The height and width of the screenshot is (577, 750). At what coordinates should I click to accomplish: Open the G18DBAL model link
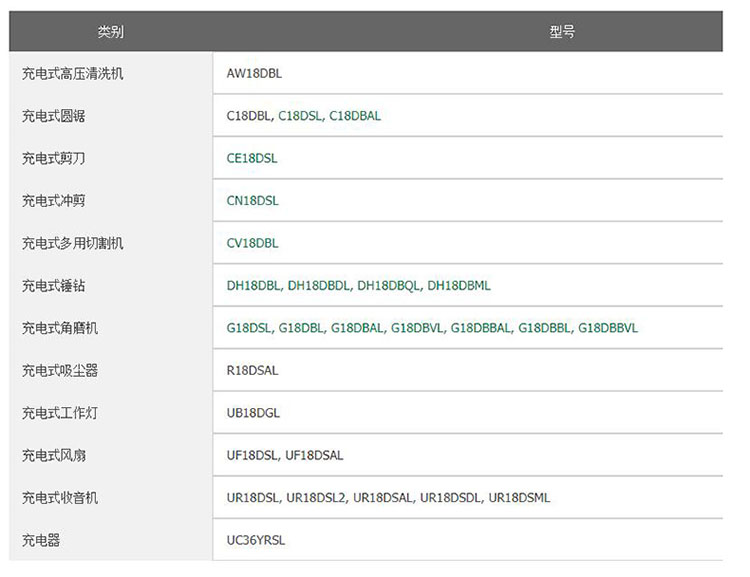pos(357,328)
